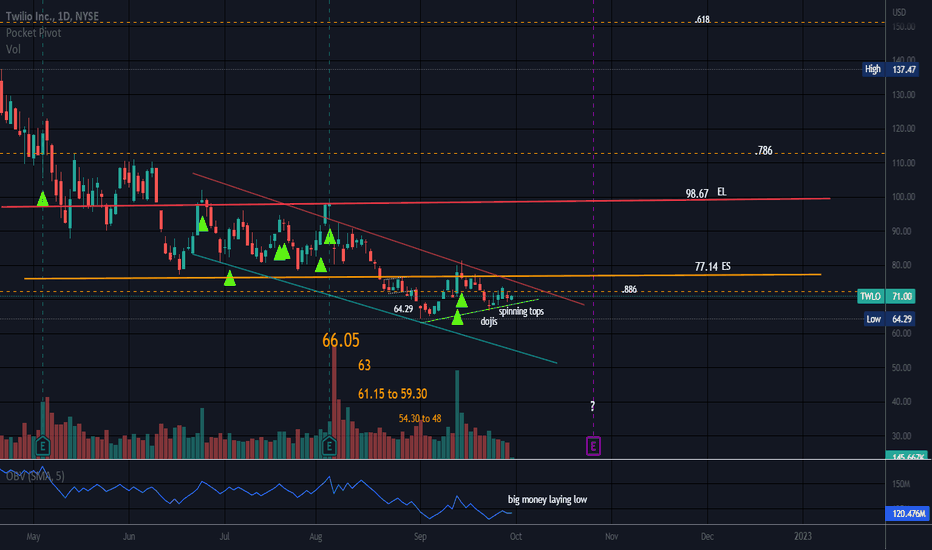The width and height of the screenshot is (932, 550).
Task: Select the OBV (SMA, 5) indicator label
Action: pos(35,476)
